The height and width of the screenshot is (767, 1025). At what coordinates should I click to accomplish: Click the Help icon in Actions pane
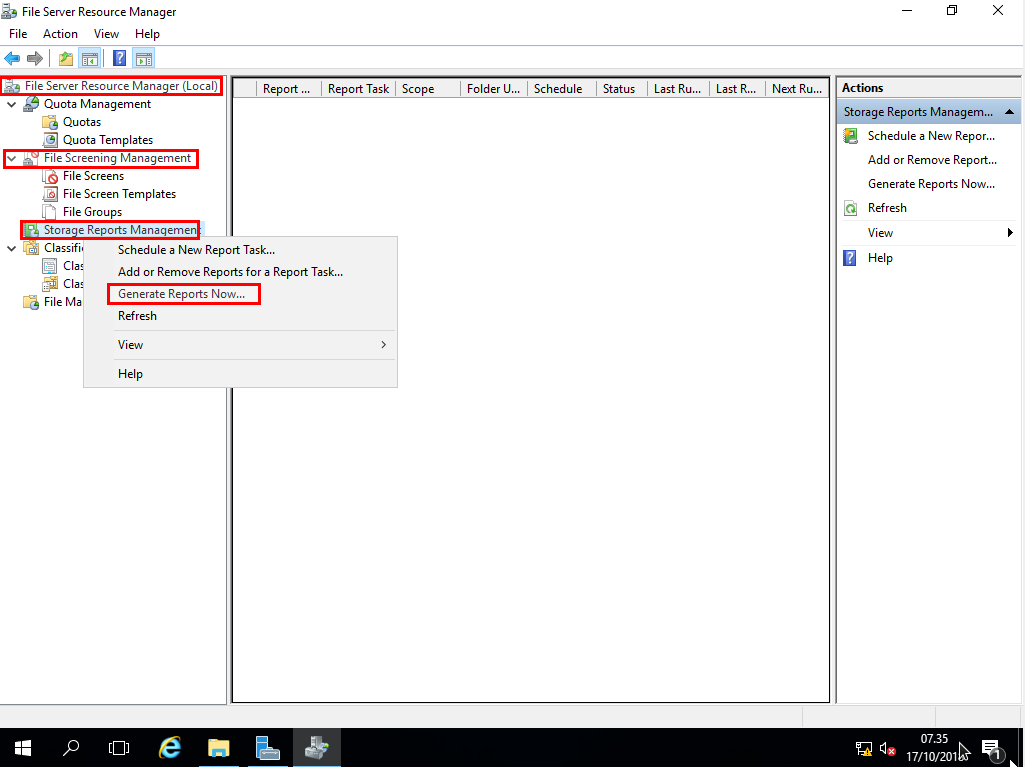click(850, 258)
